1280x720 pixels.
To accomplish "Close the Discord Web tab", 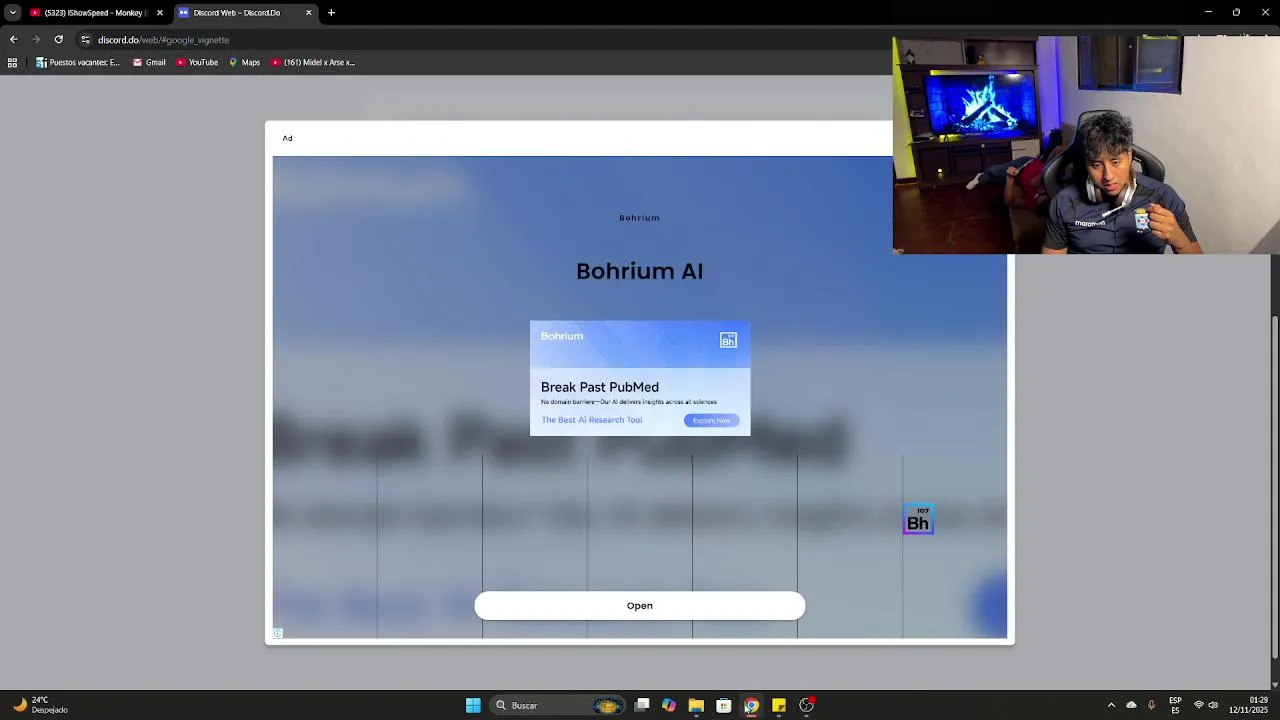I will (x=308, y=13).
